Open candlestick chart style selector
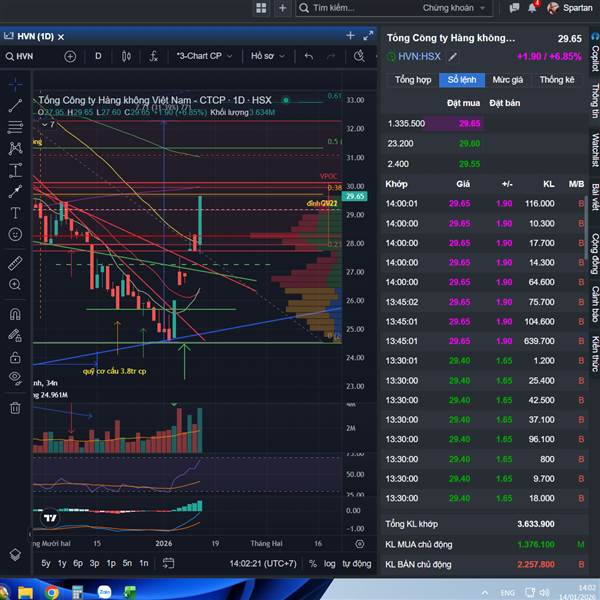Viewport: 600px width, 600px height. pos(126,57)
